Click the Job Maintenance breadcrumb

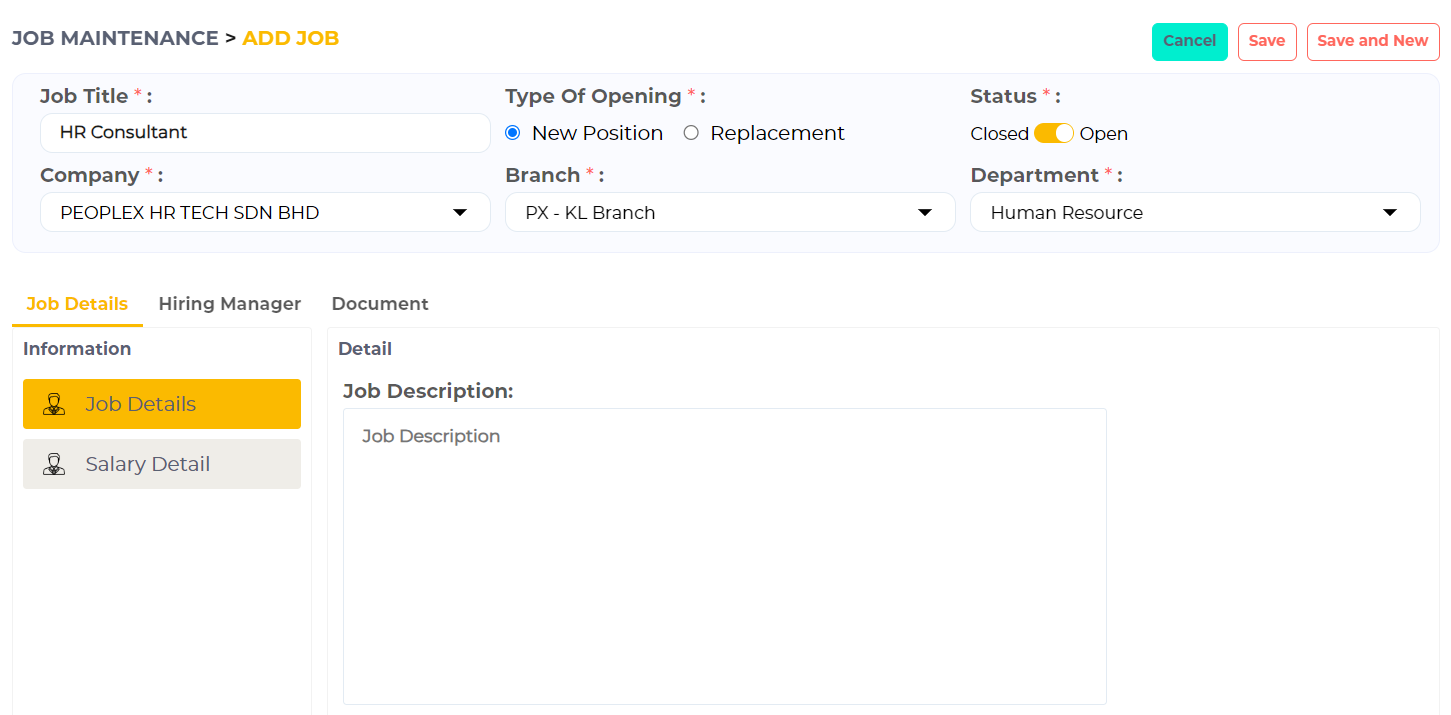point(114,38)
